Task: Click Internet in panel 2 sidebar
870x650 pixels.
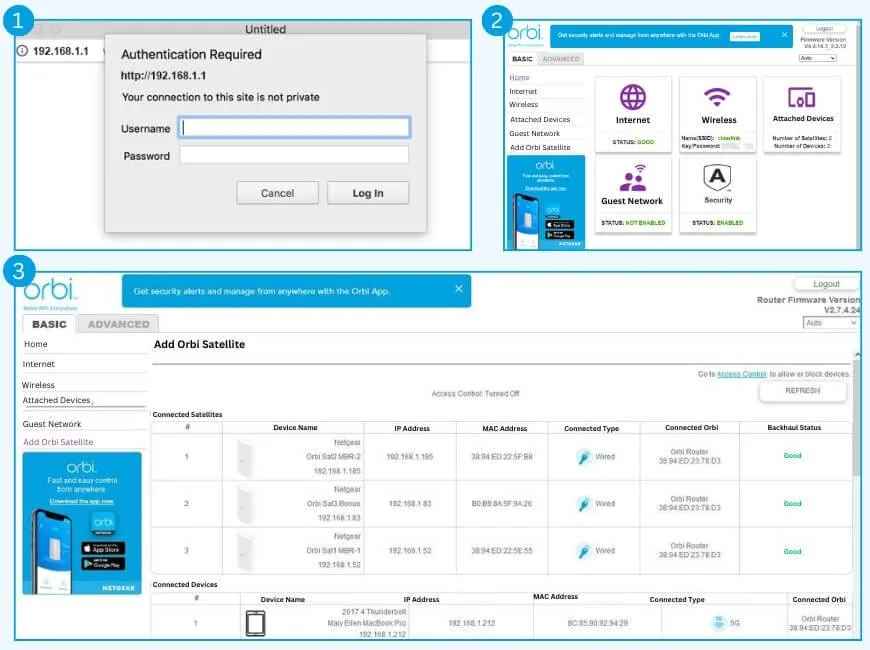Action: (x=523, y=92)
